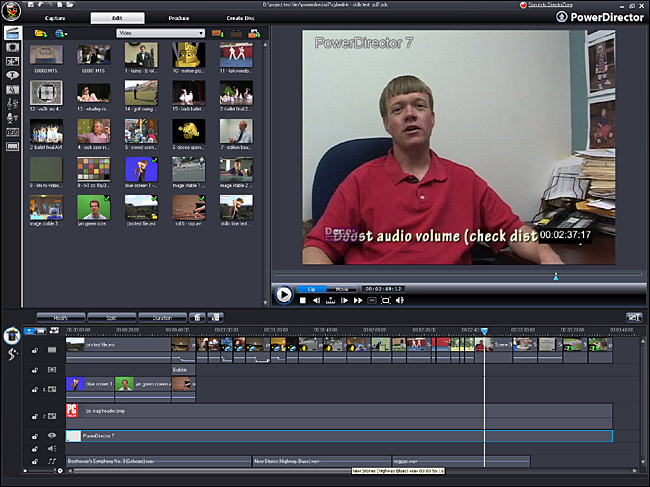Click the Split button

click(x=110, y=317)
